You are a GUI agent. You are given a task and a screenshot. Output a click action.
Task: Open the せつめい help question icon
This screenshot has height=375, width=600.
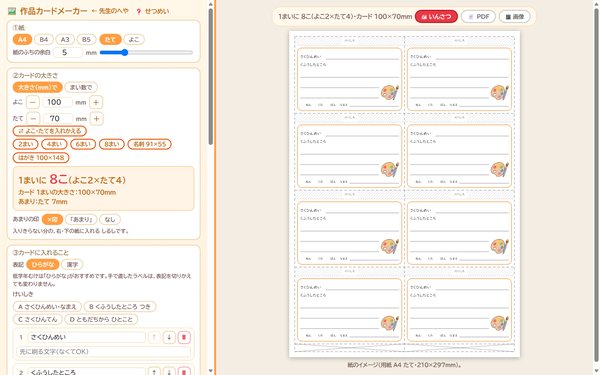pos(139,11)
